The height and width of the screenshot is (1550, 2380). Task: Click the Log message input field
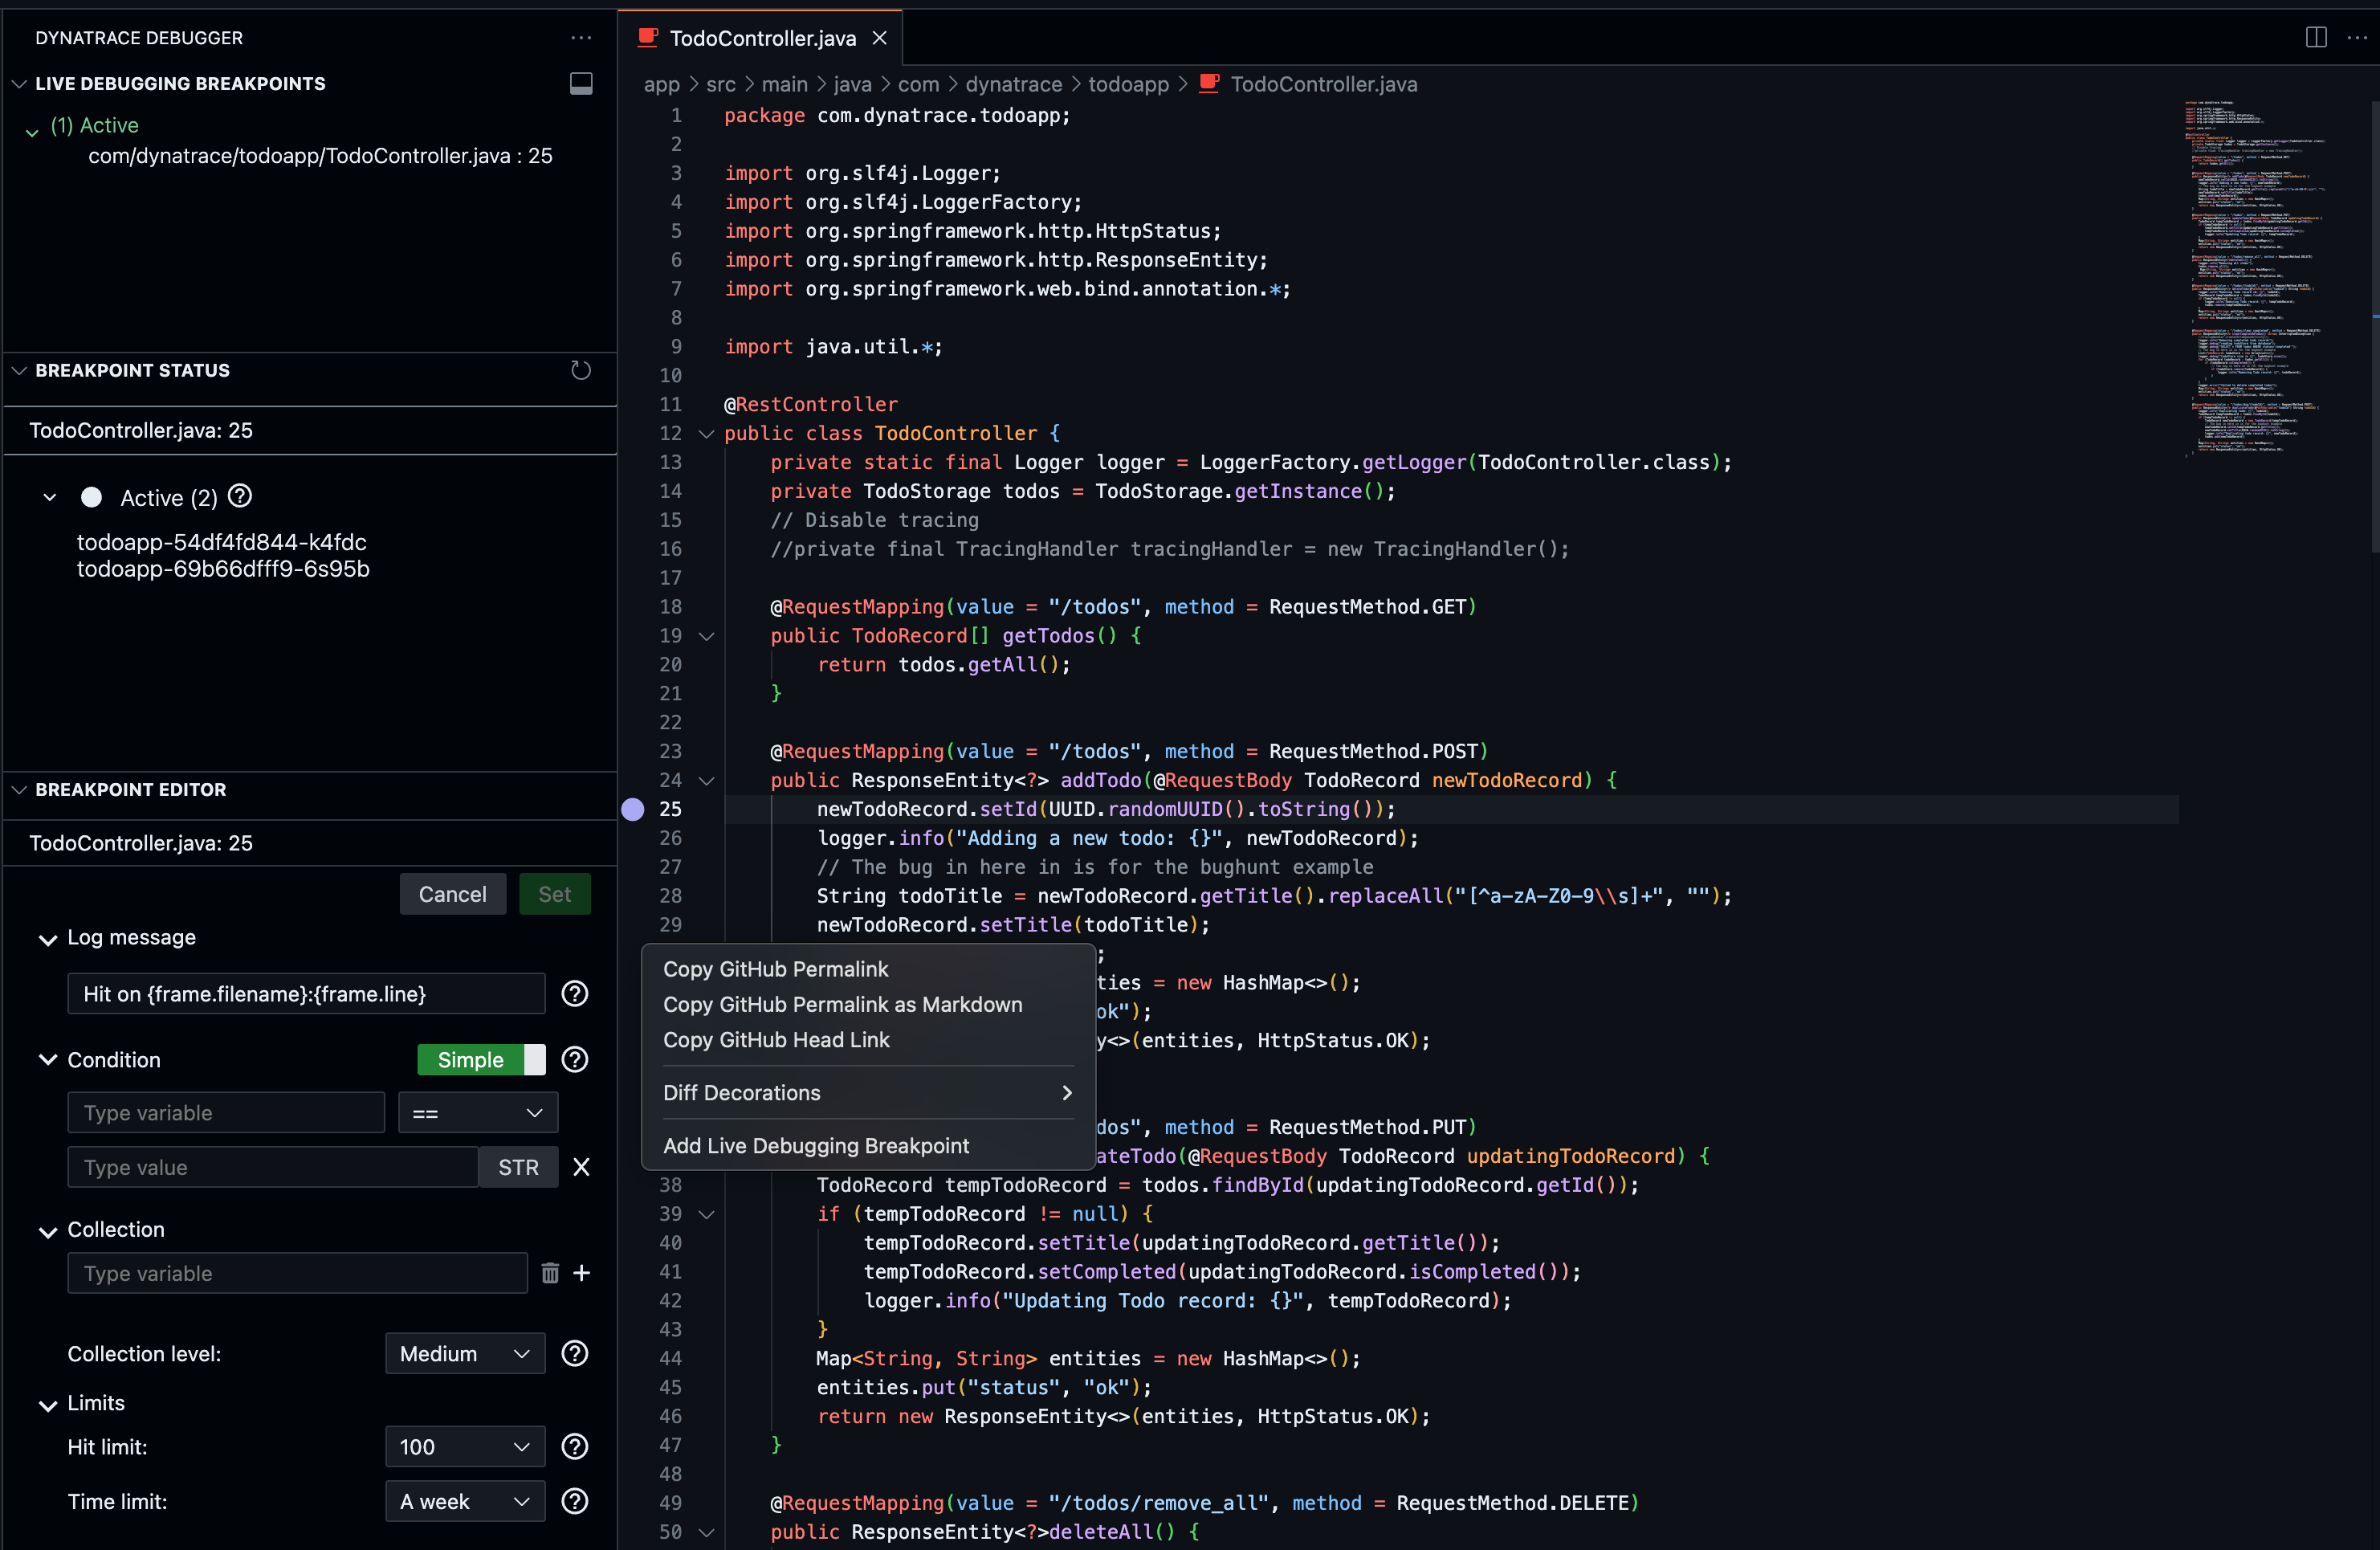306,993
